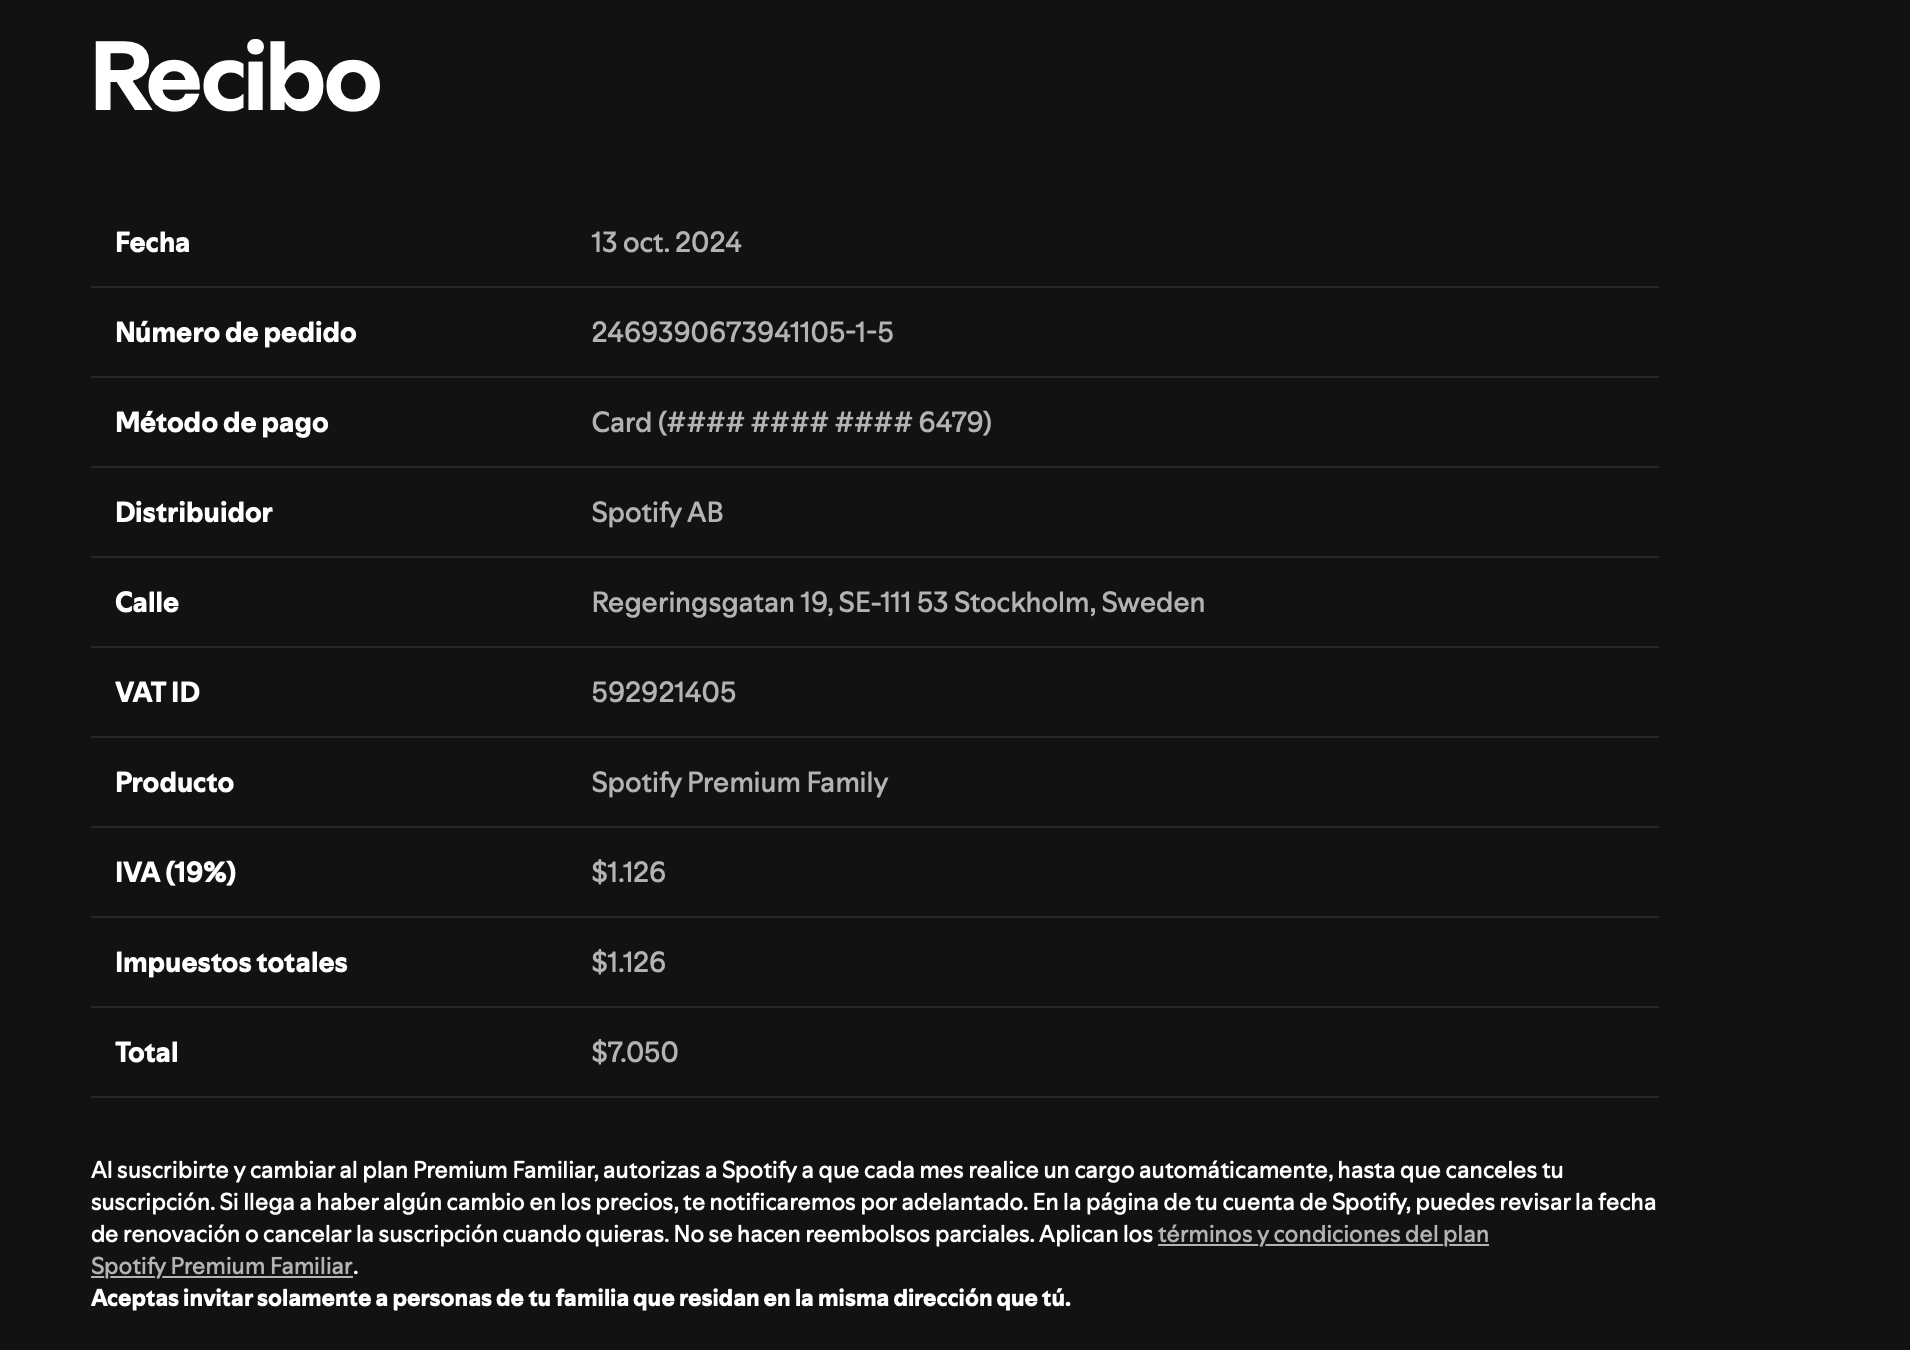Click the IVA (19%) label
1910x1350 pixels.
(175, 872)
